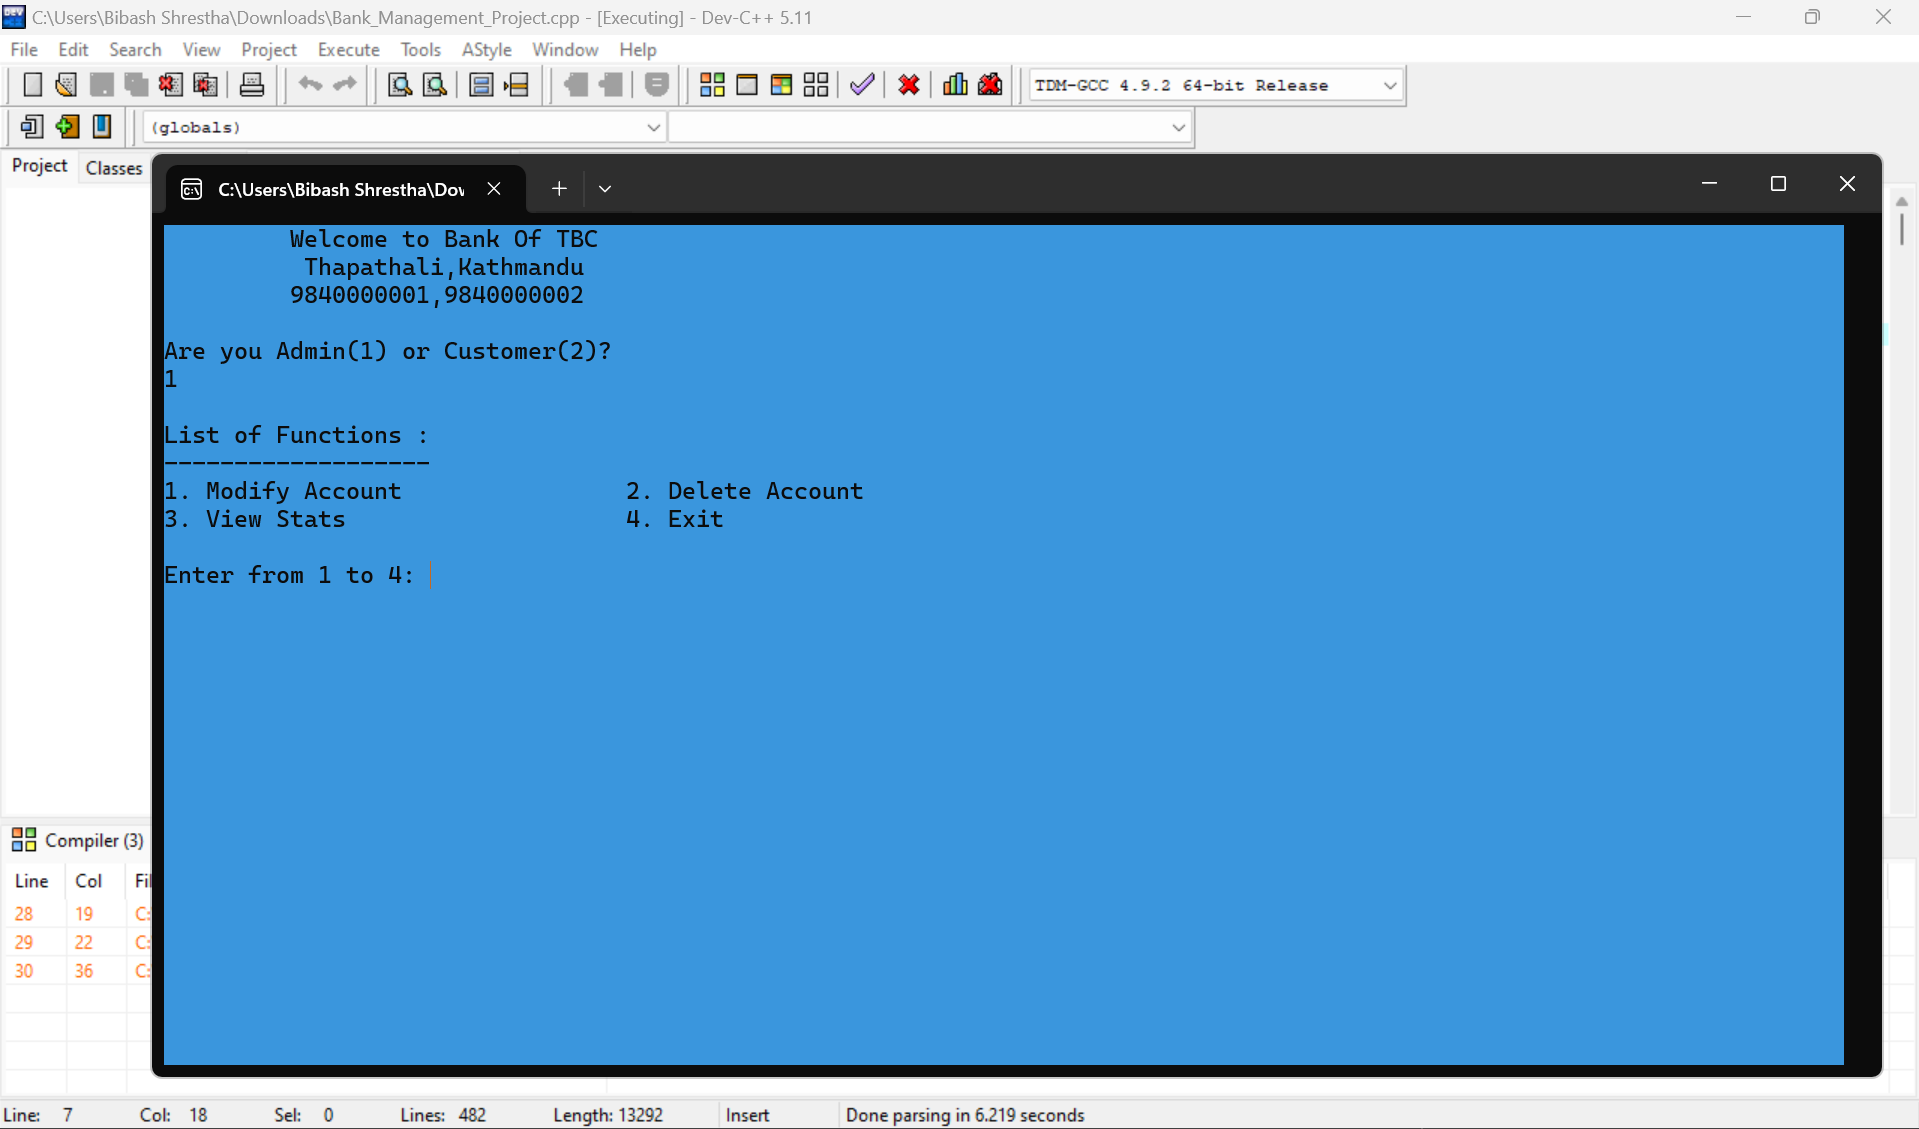Select the Compiler (3) bottom tab
The width and height of the screenshot is (1919, 1129).
pos(78,840)
